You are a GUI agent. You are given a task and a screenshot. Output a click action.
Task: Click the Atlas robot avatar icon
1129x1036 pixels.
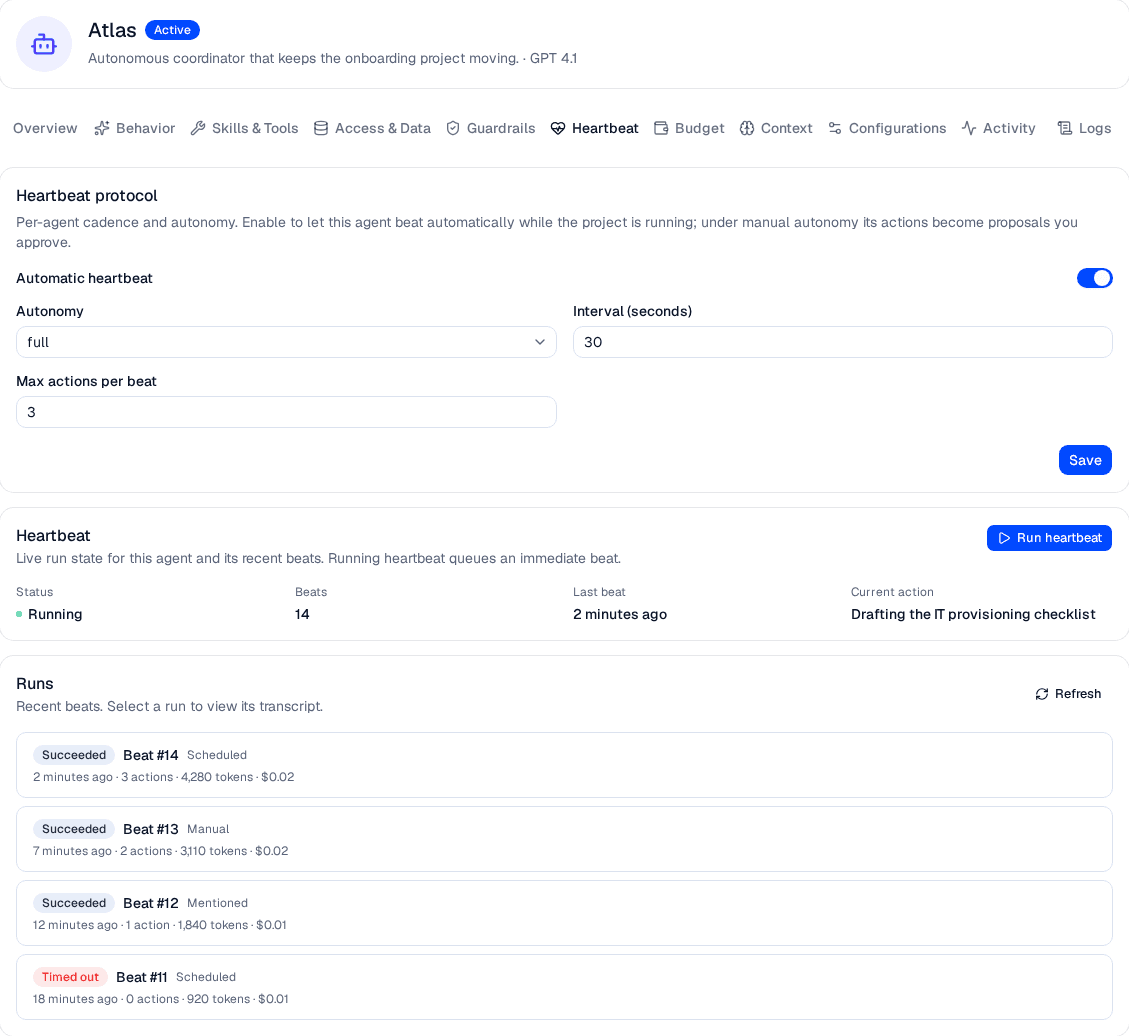click(44, 45)
